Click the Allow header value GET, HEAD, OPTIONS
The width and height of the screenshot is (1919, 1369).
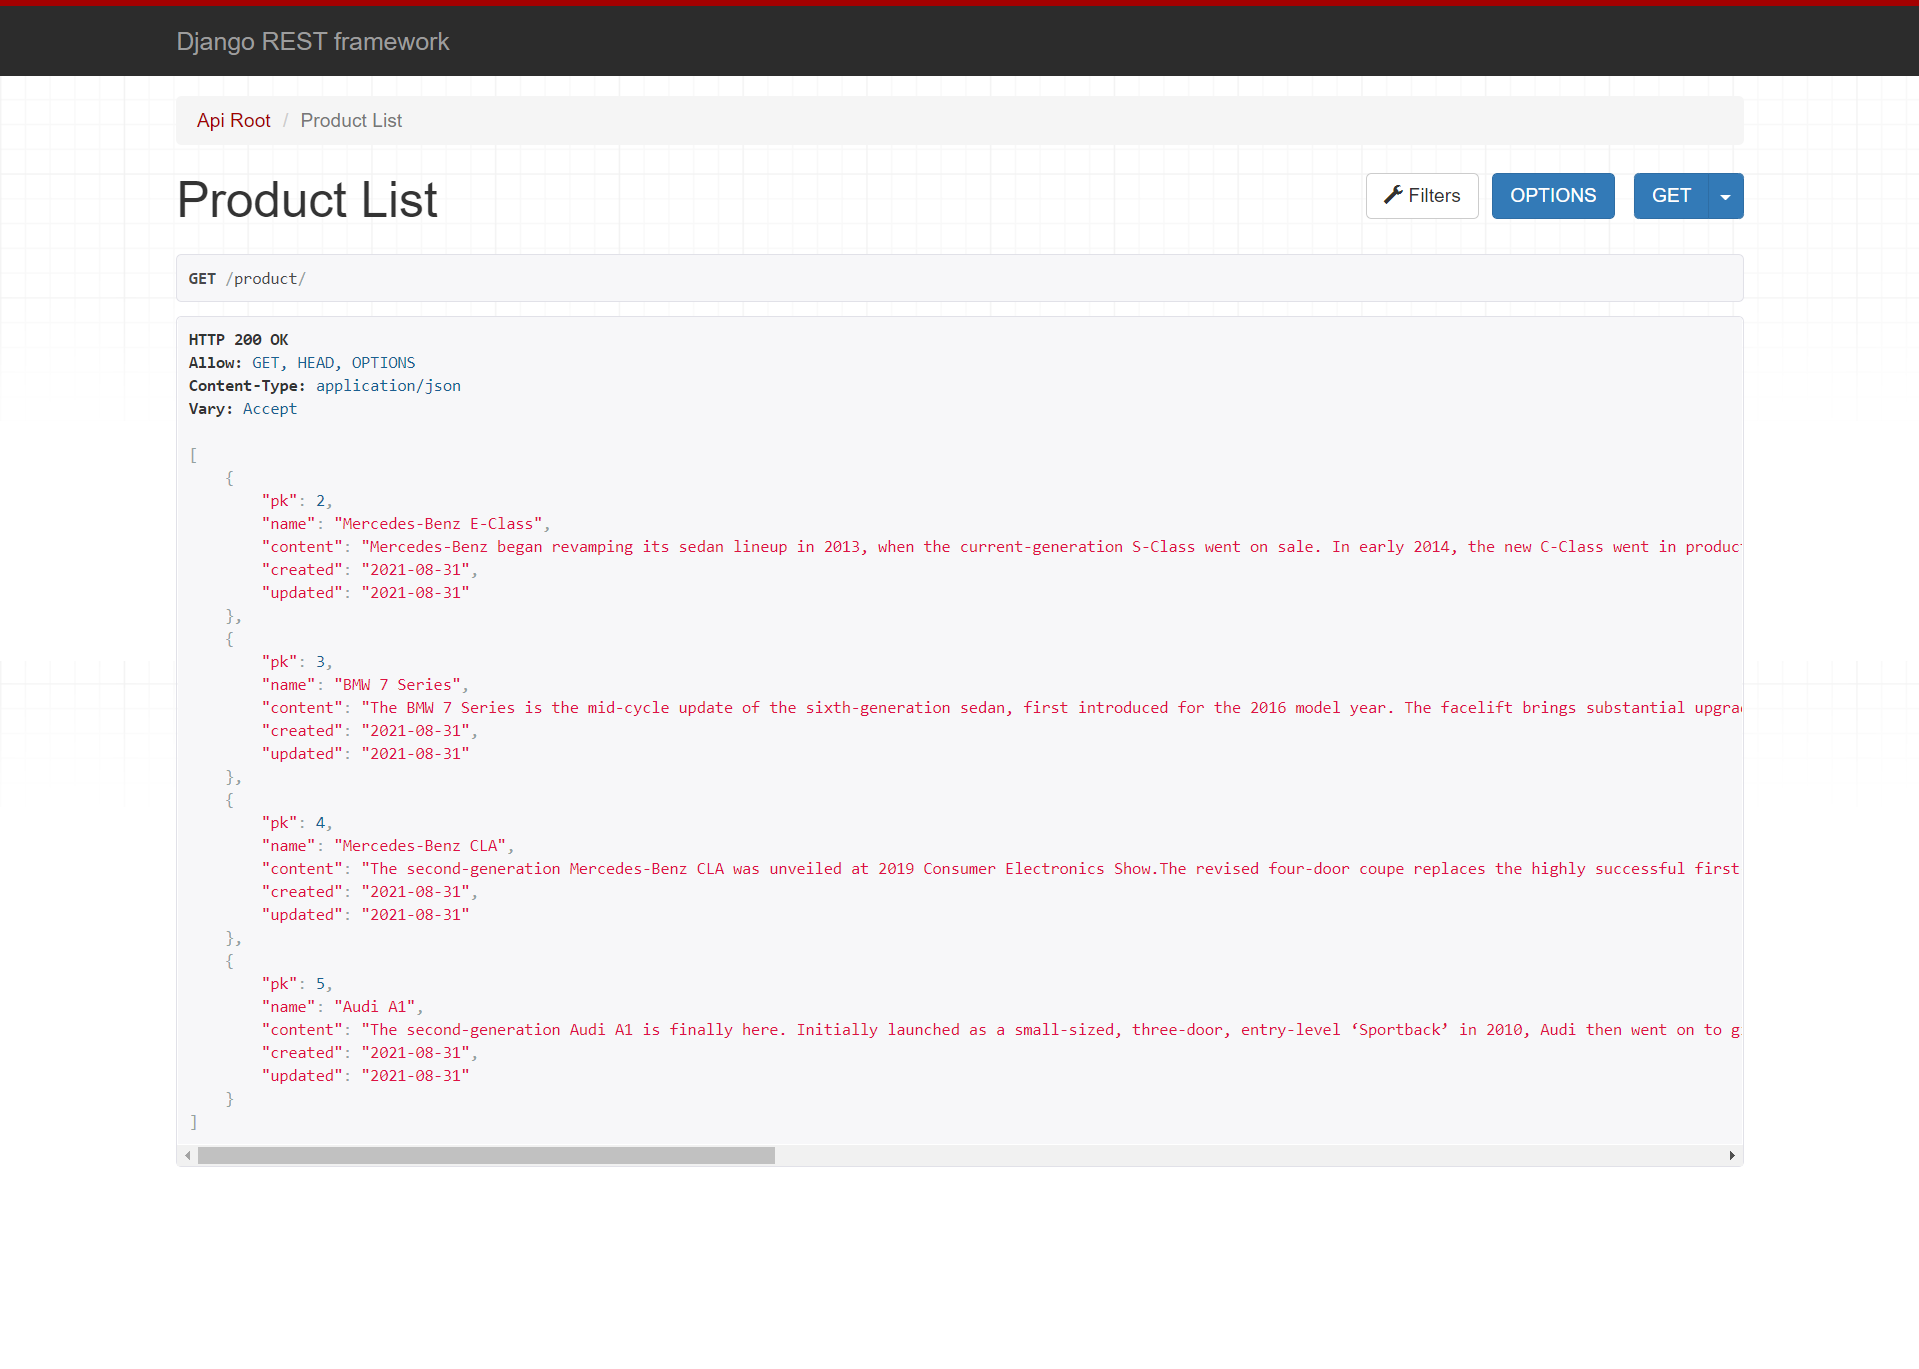point(333,363)
